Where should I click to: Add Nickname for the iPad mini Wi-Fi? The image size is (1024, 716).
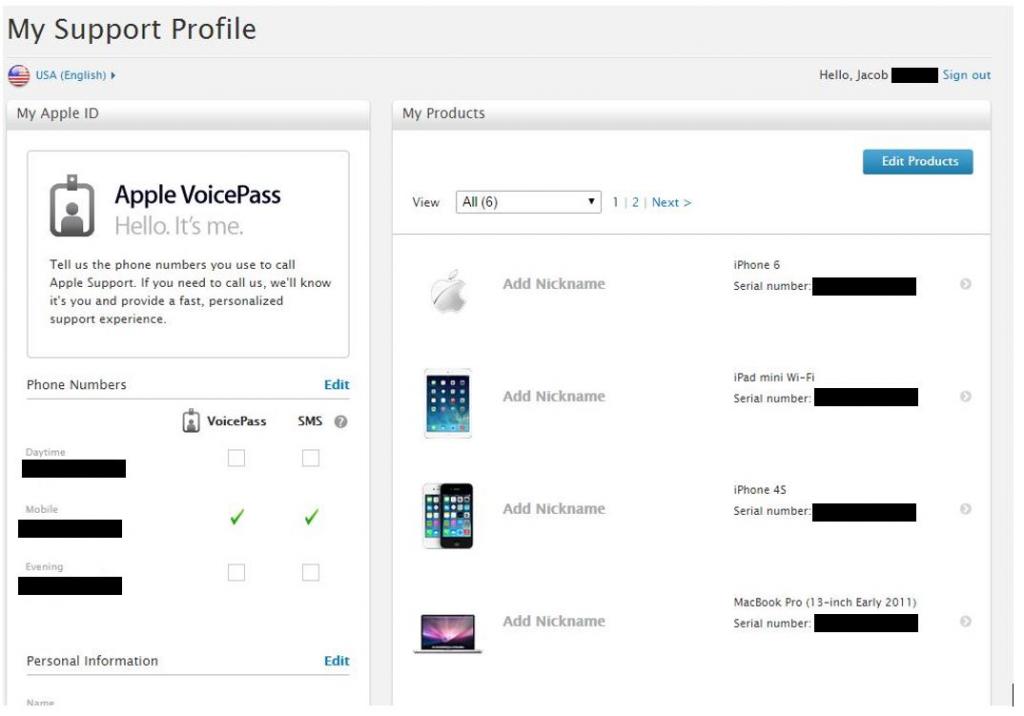(x=554, y=397)
